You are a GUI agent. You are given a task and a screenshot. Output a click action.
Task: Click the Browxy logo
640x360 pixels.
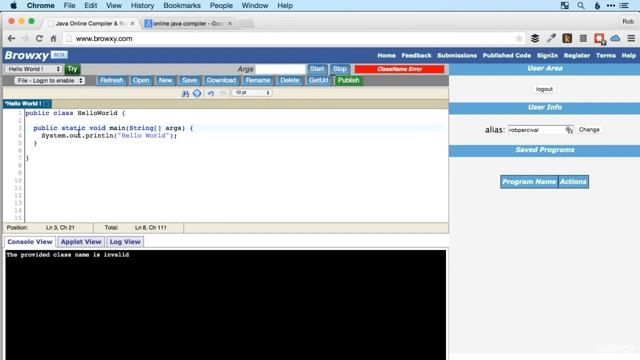coord(27,55)
